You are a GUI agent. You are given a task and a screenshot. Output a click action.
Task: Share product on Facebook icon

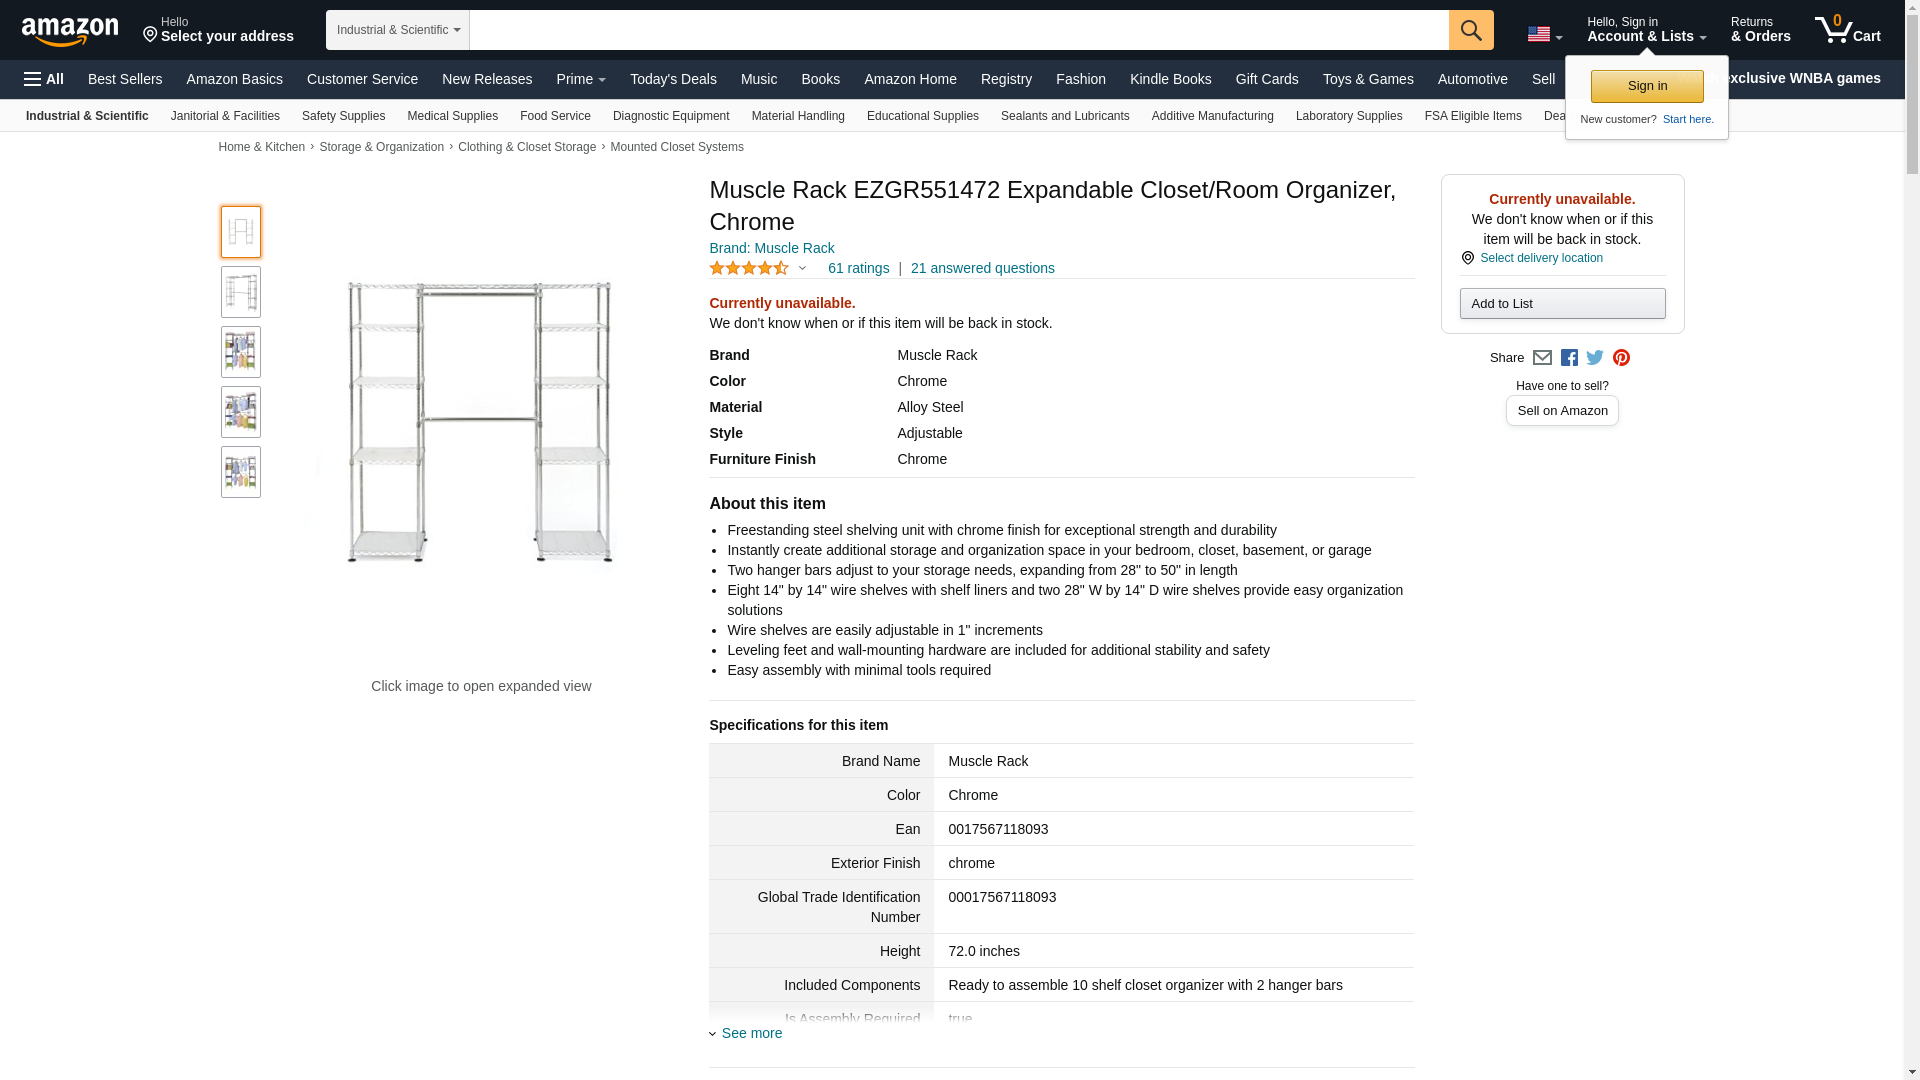[1569, 358]
